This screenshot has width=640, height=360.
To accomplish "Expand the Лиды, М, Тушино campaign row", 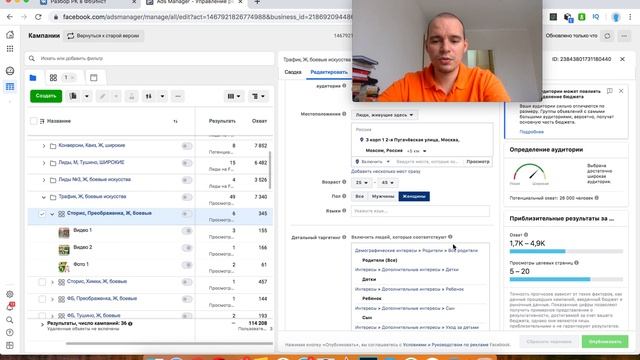I will (x=44, y=163).
